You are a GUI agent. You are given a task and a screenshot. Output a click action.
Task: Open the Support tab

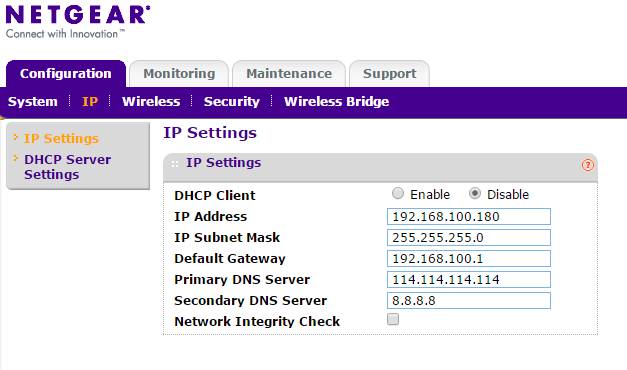(389, 74)
